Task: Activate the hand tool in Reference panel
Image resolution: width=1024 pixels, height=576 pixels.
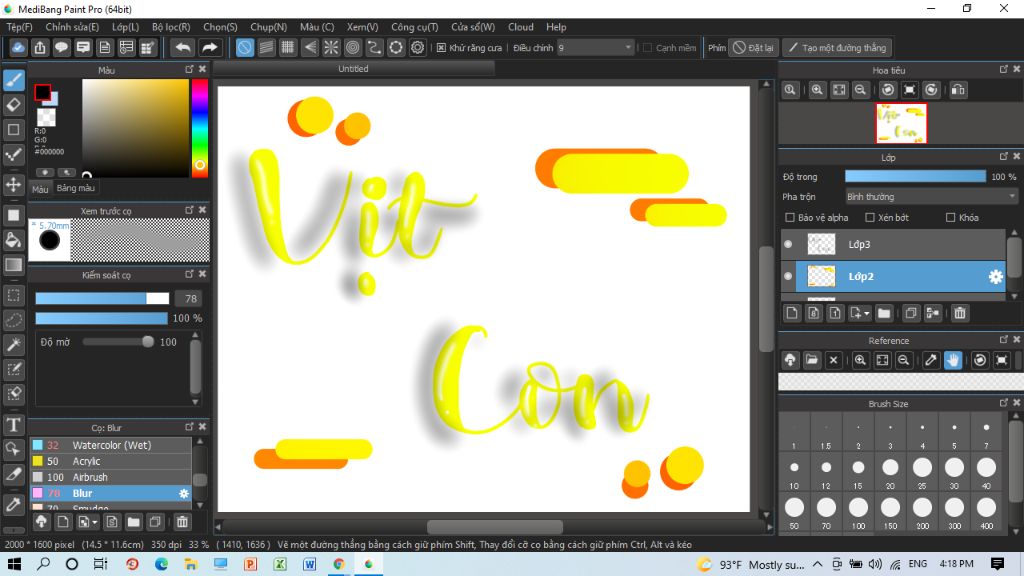Action: (x=953, y=360)
